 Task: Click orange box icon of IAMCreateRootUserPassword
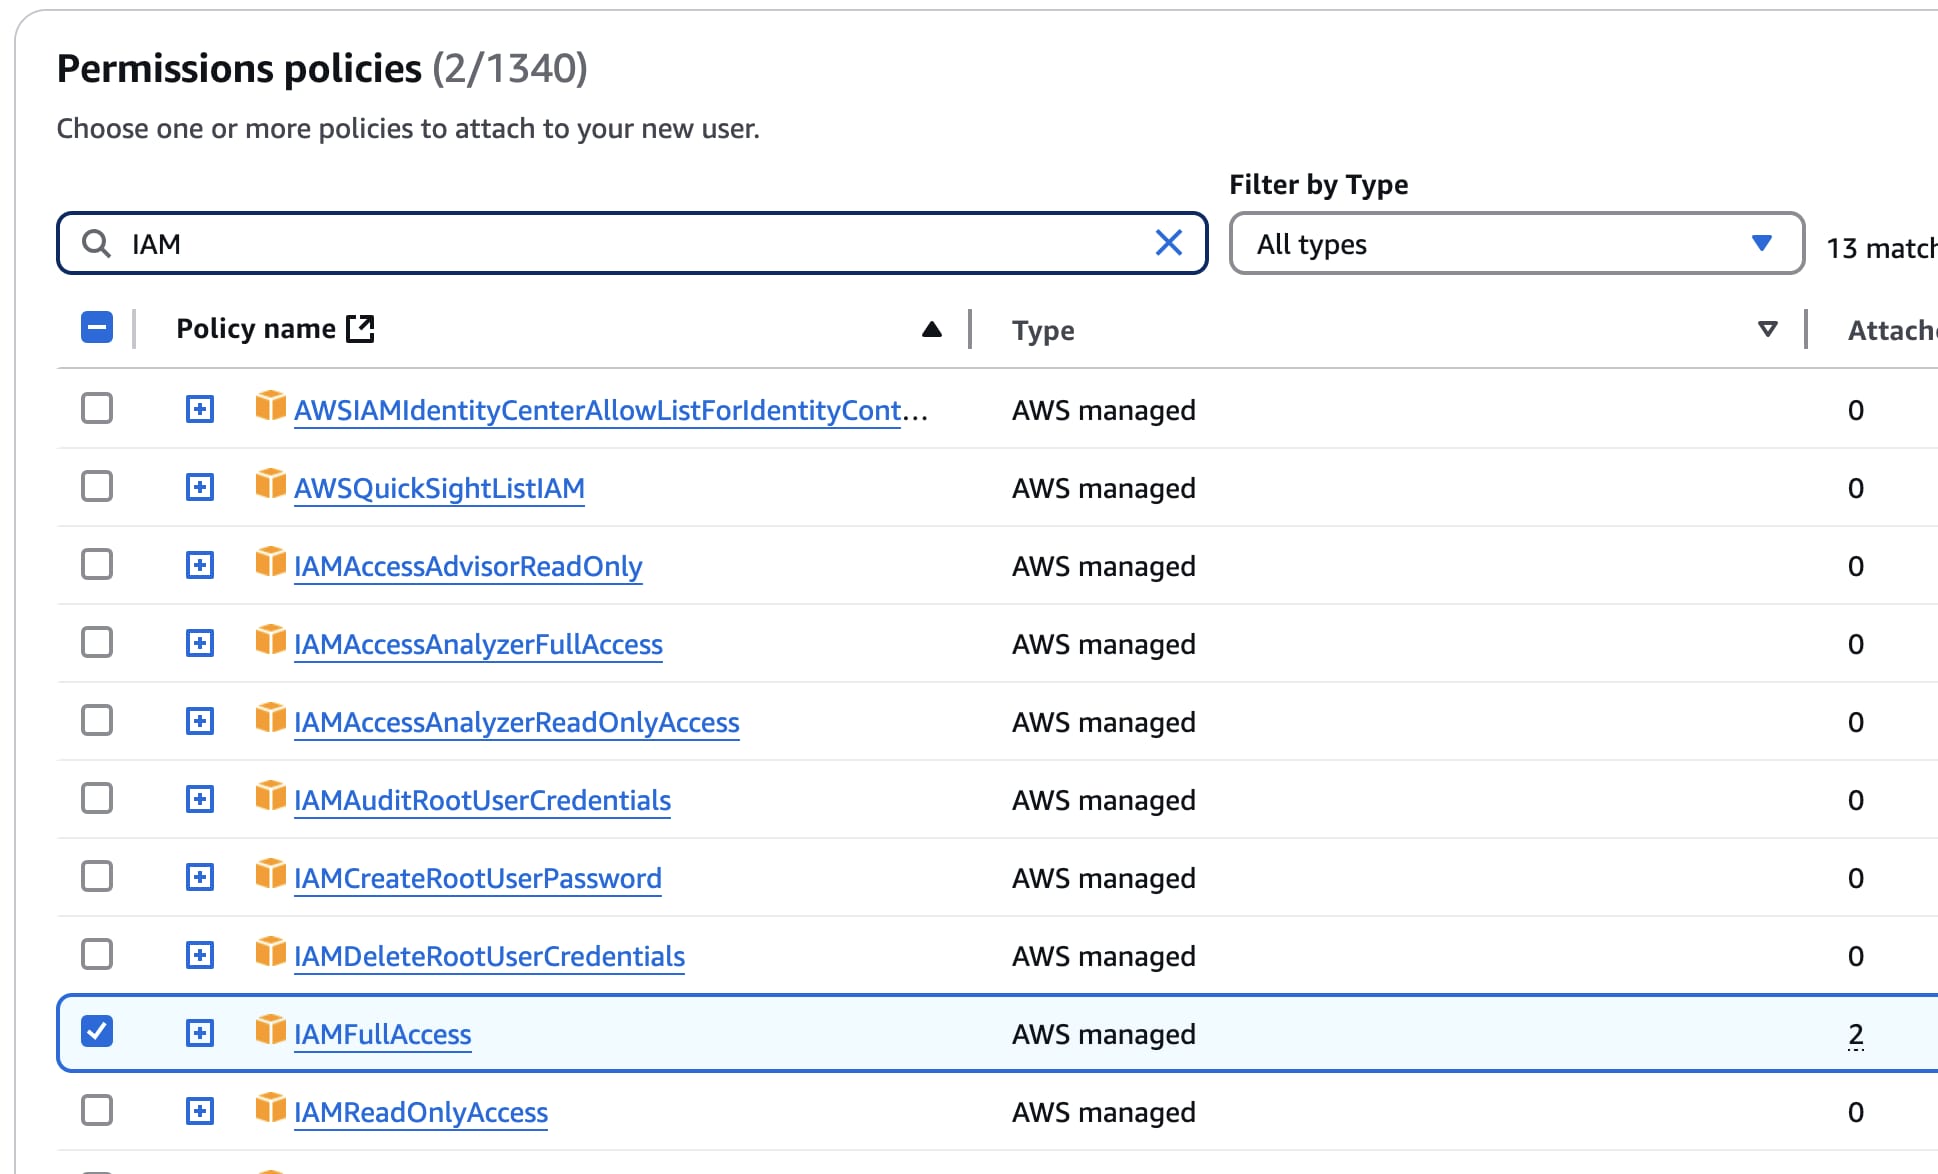click(x=270, y=874)
